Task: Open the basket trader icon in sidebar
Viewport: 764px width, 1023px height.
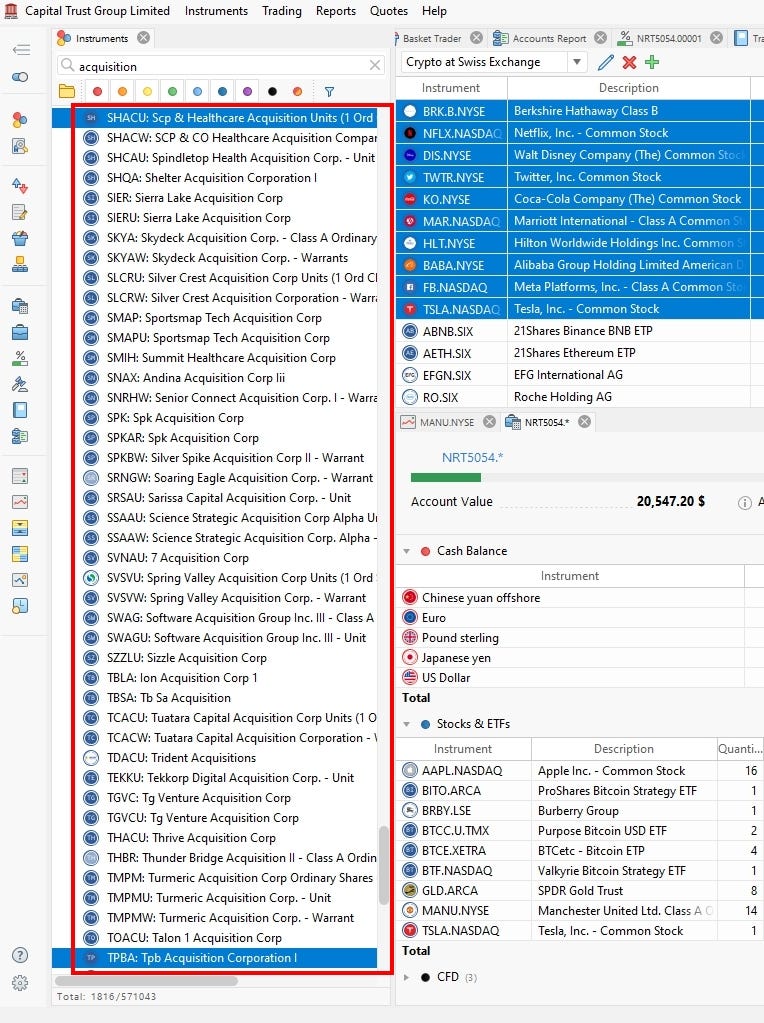Action: point(20,238)
